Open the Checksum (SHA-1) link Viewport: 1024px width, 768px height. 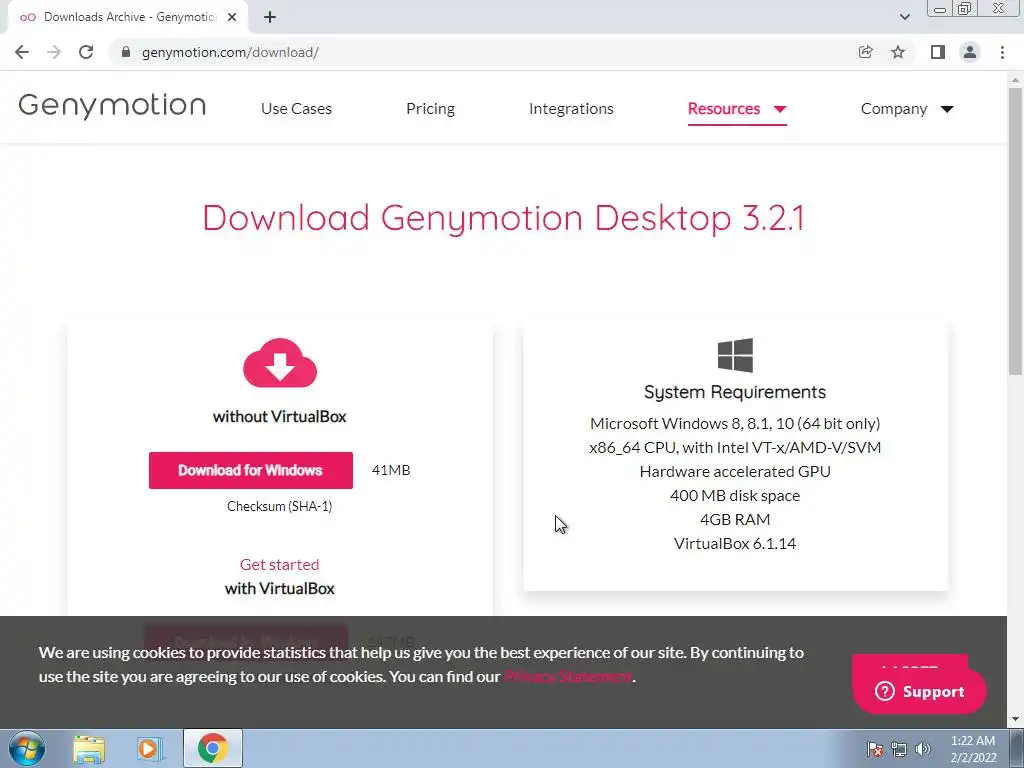point(280,506)
